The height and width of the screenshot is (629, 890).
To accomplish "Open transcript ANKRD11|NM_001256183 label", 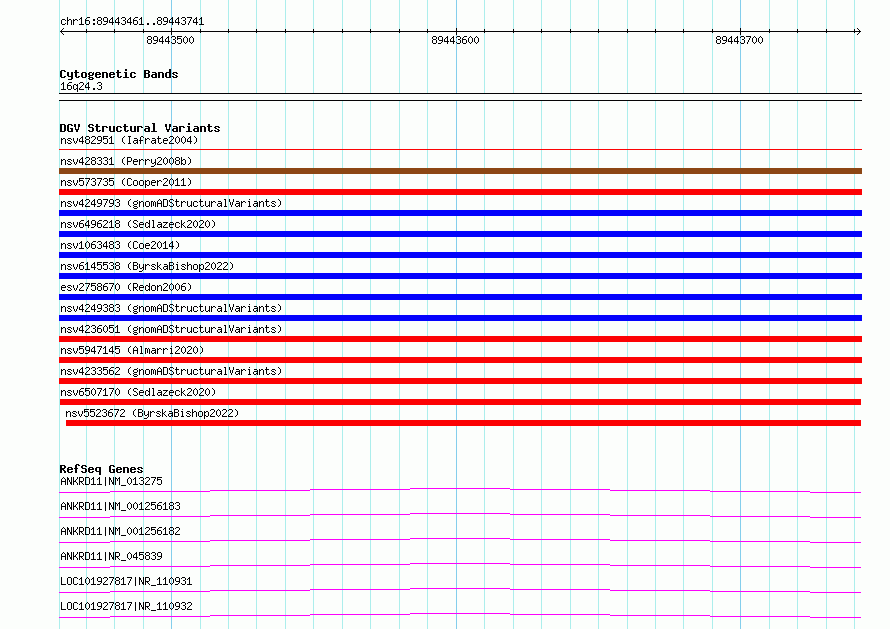I will [120, 506].
